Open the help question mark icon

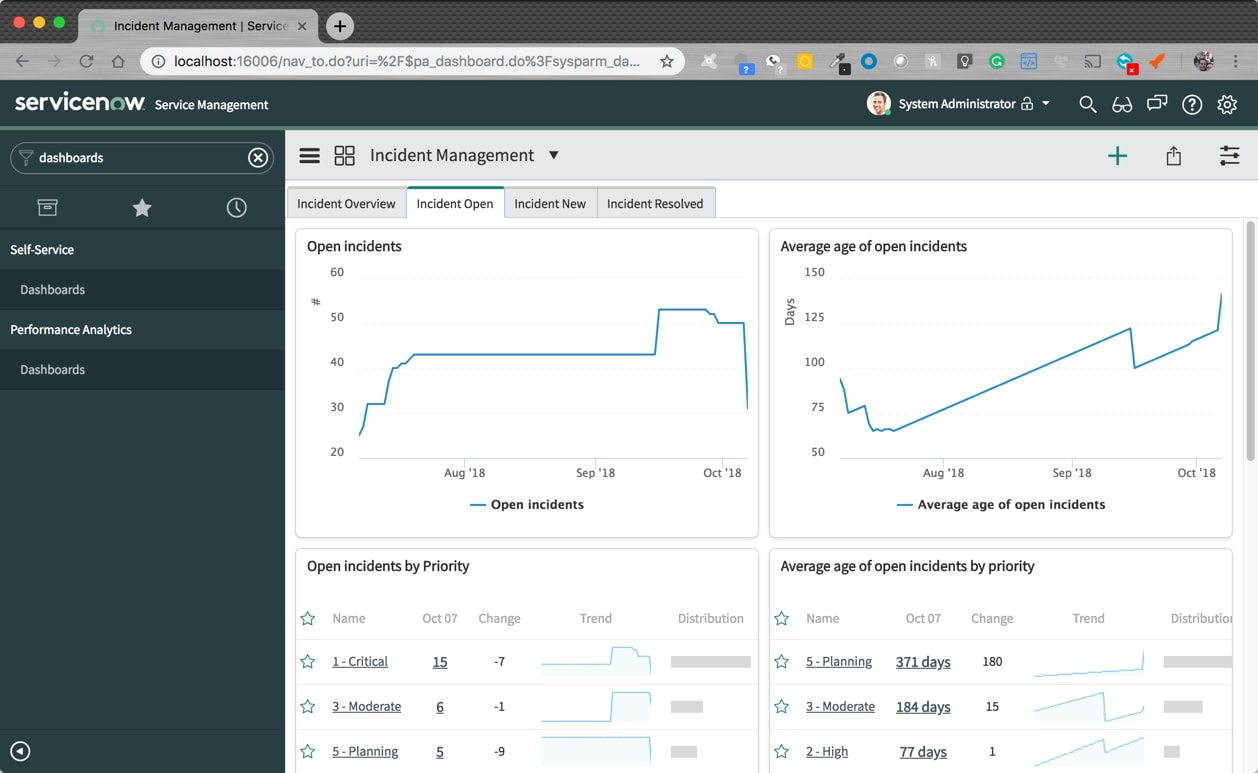pos(1192,104)
